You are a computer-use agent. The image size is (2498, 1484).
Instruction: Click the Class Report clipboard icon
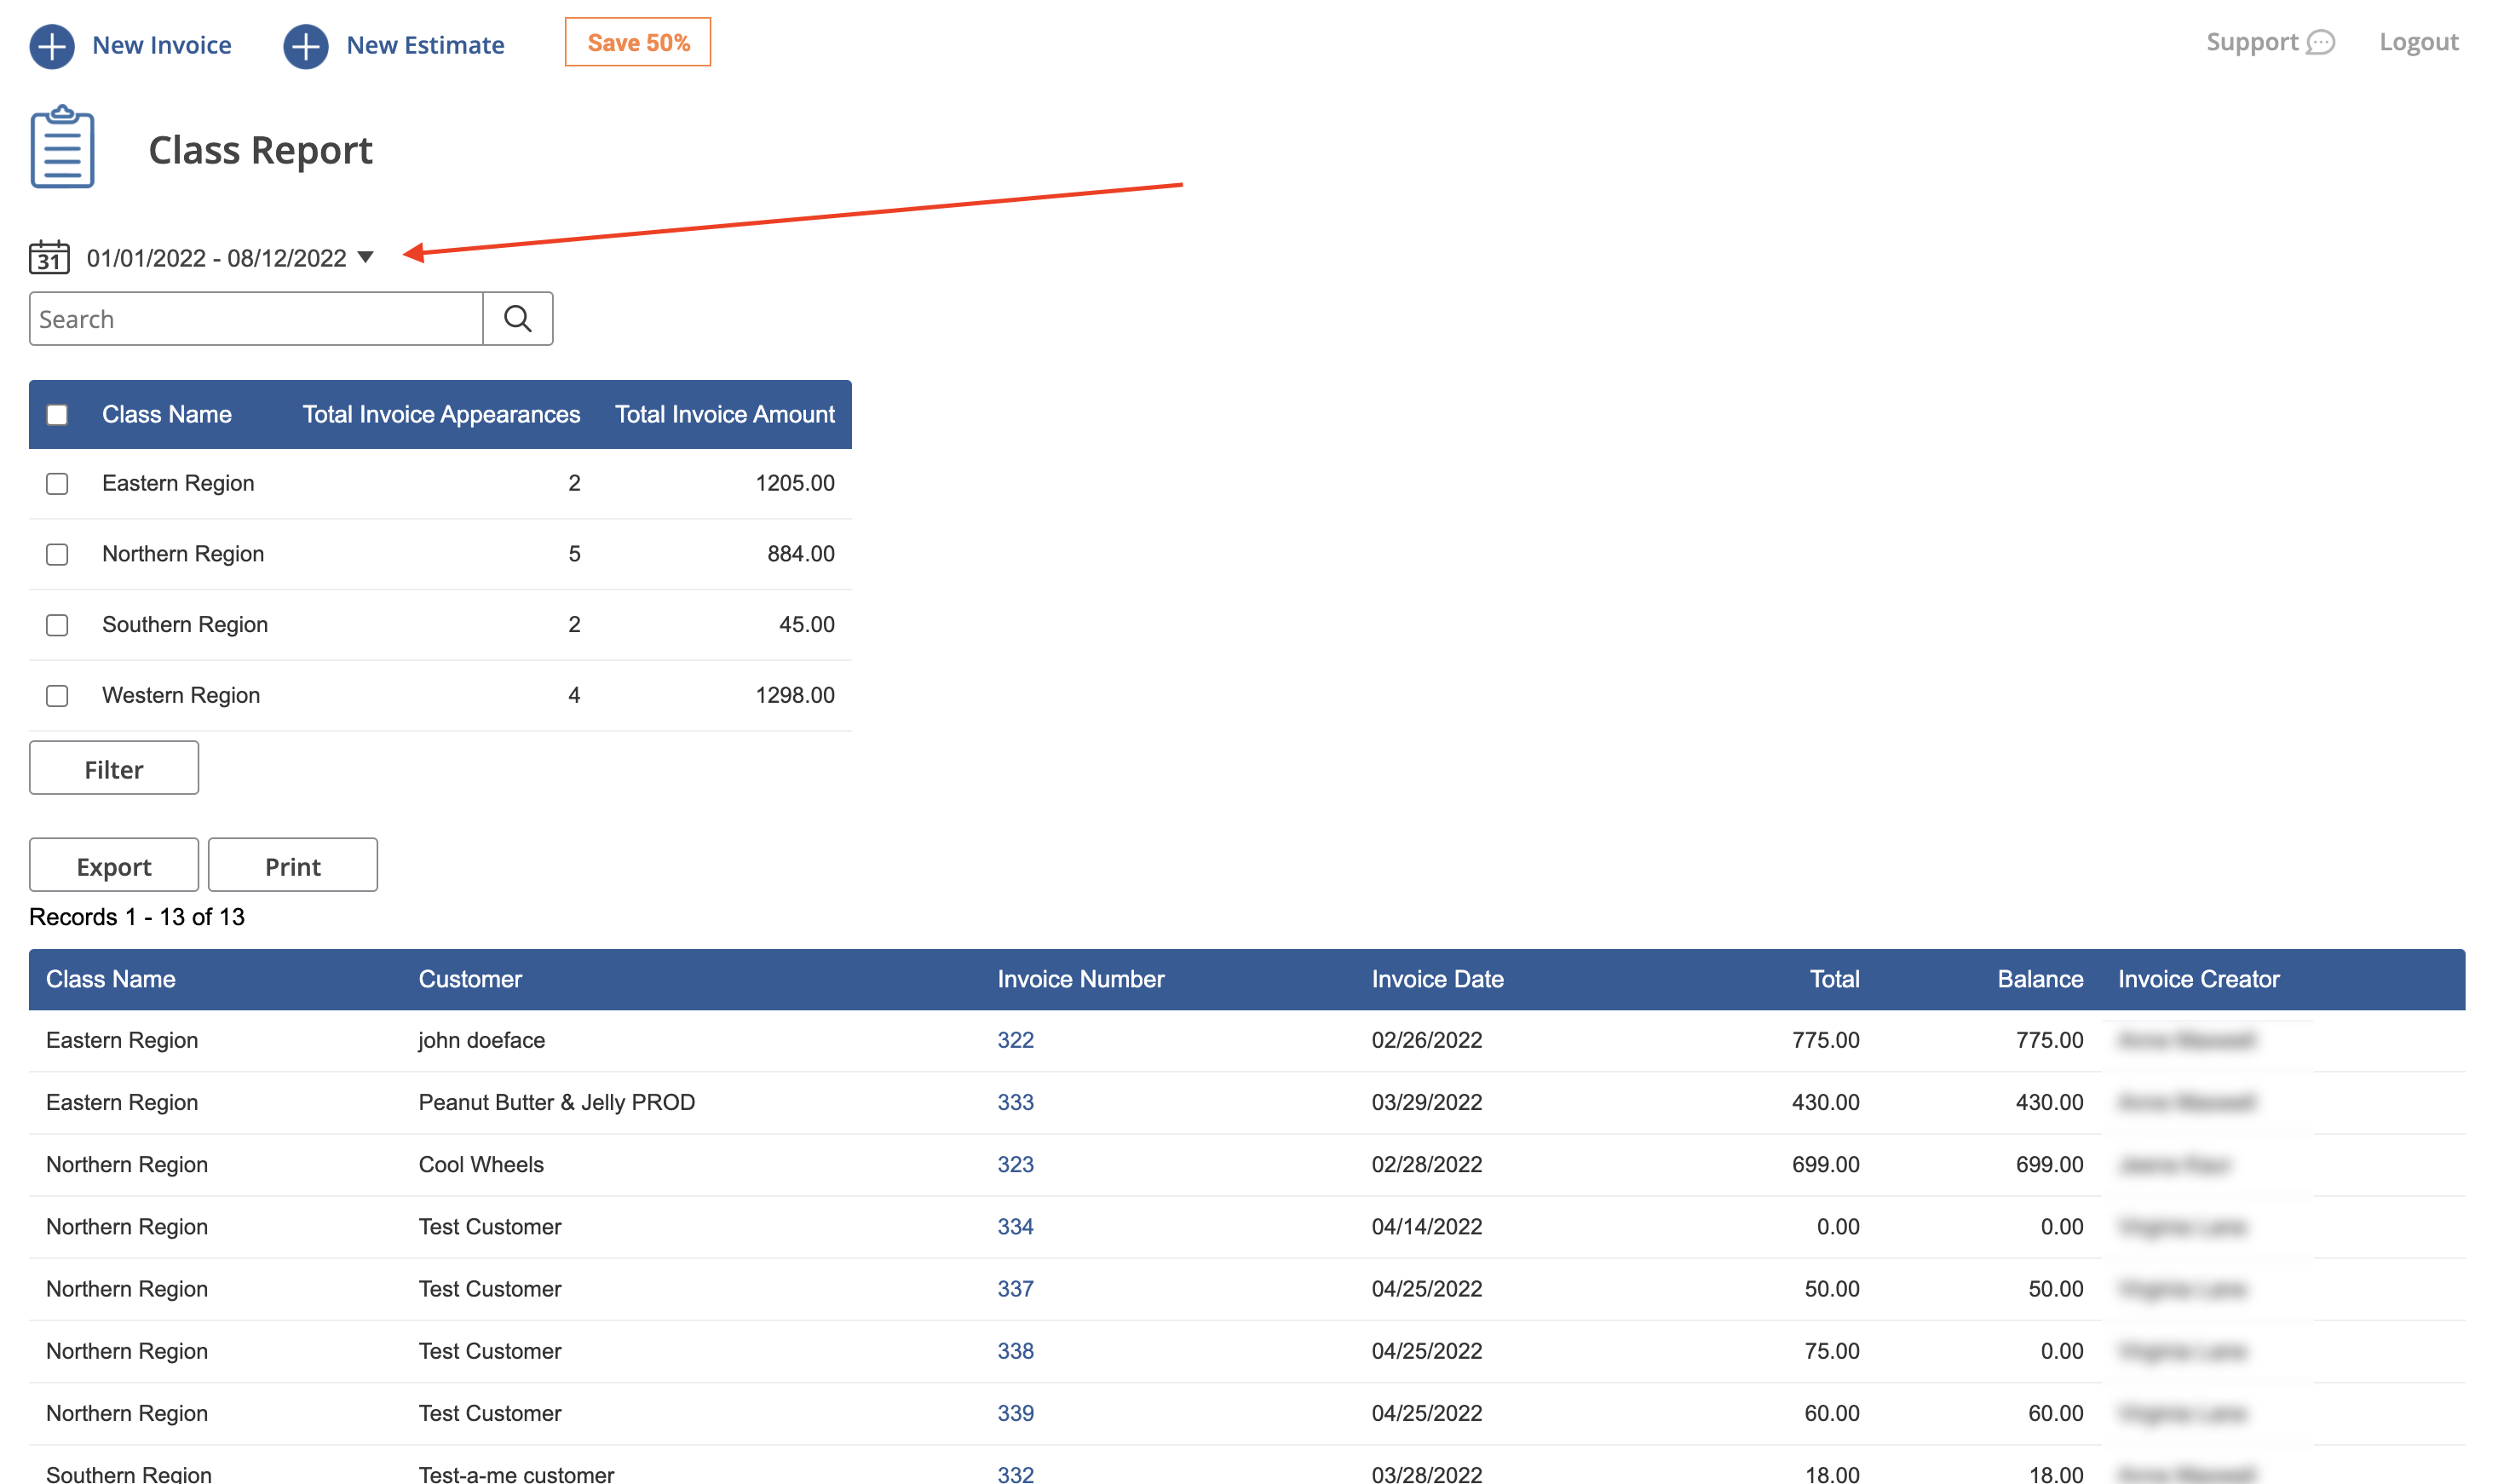[x=62, y=147]
